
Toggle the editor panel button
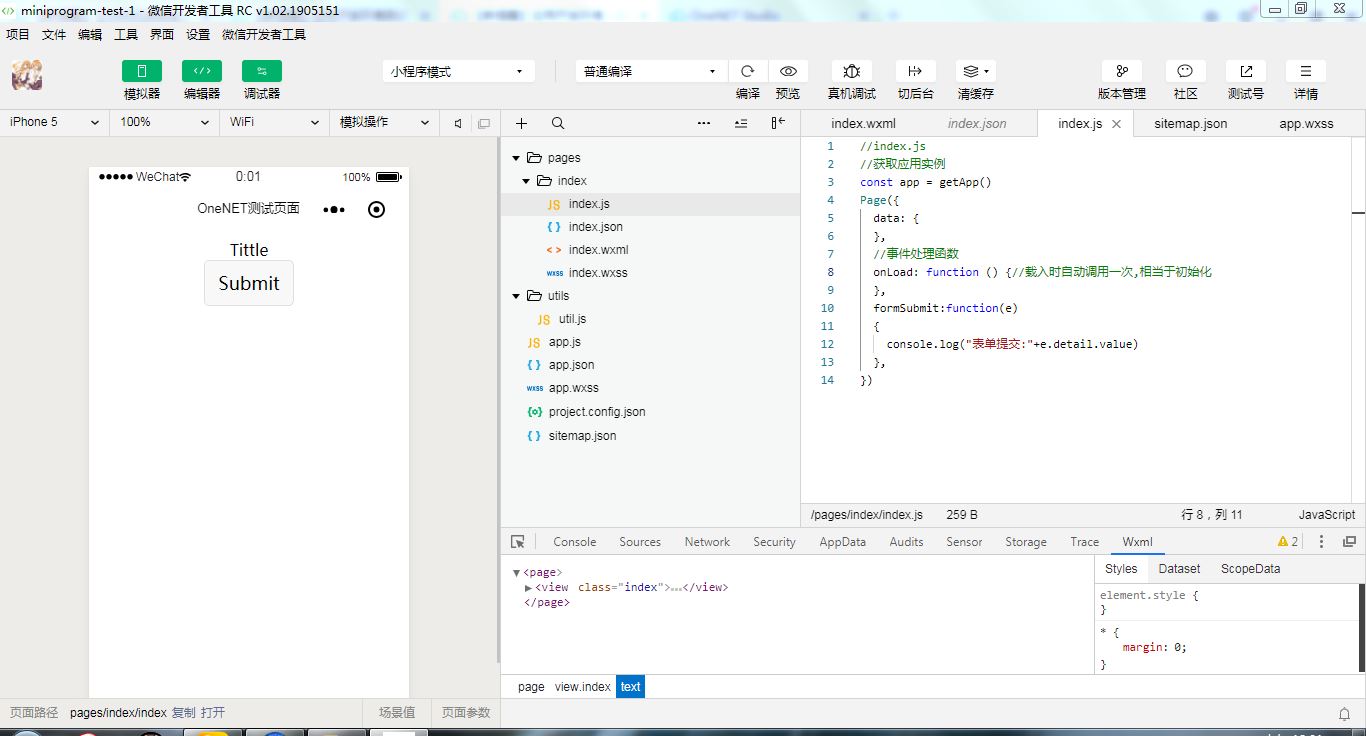[202, 71]
